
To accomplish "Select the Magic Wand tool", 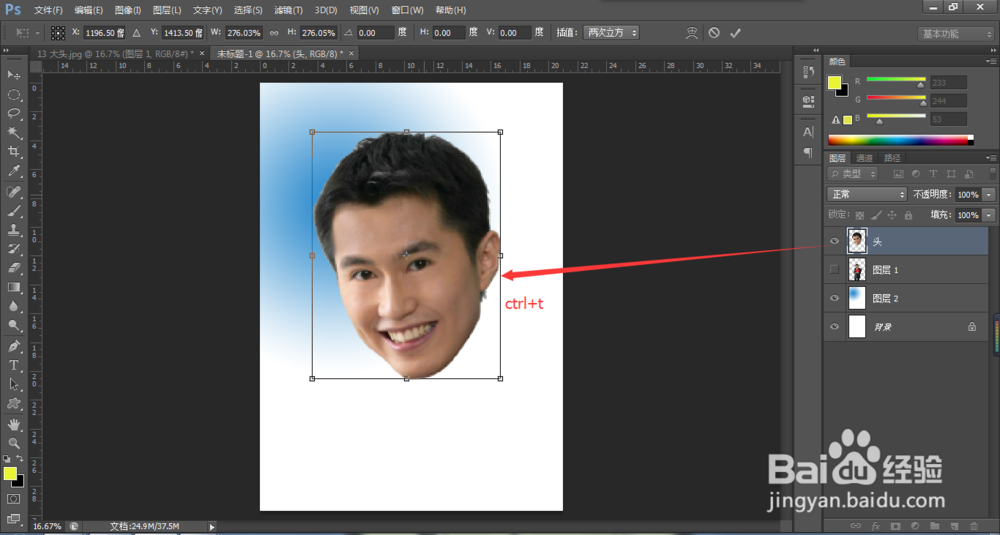I will (x=13, y=133).
